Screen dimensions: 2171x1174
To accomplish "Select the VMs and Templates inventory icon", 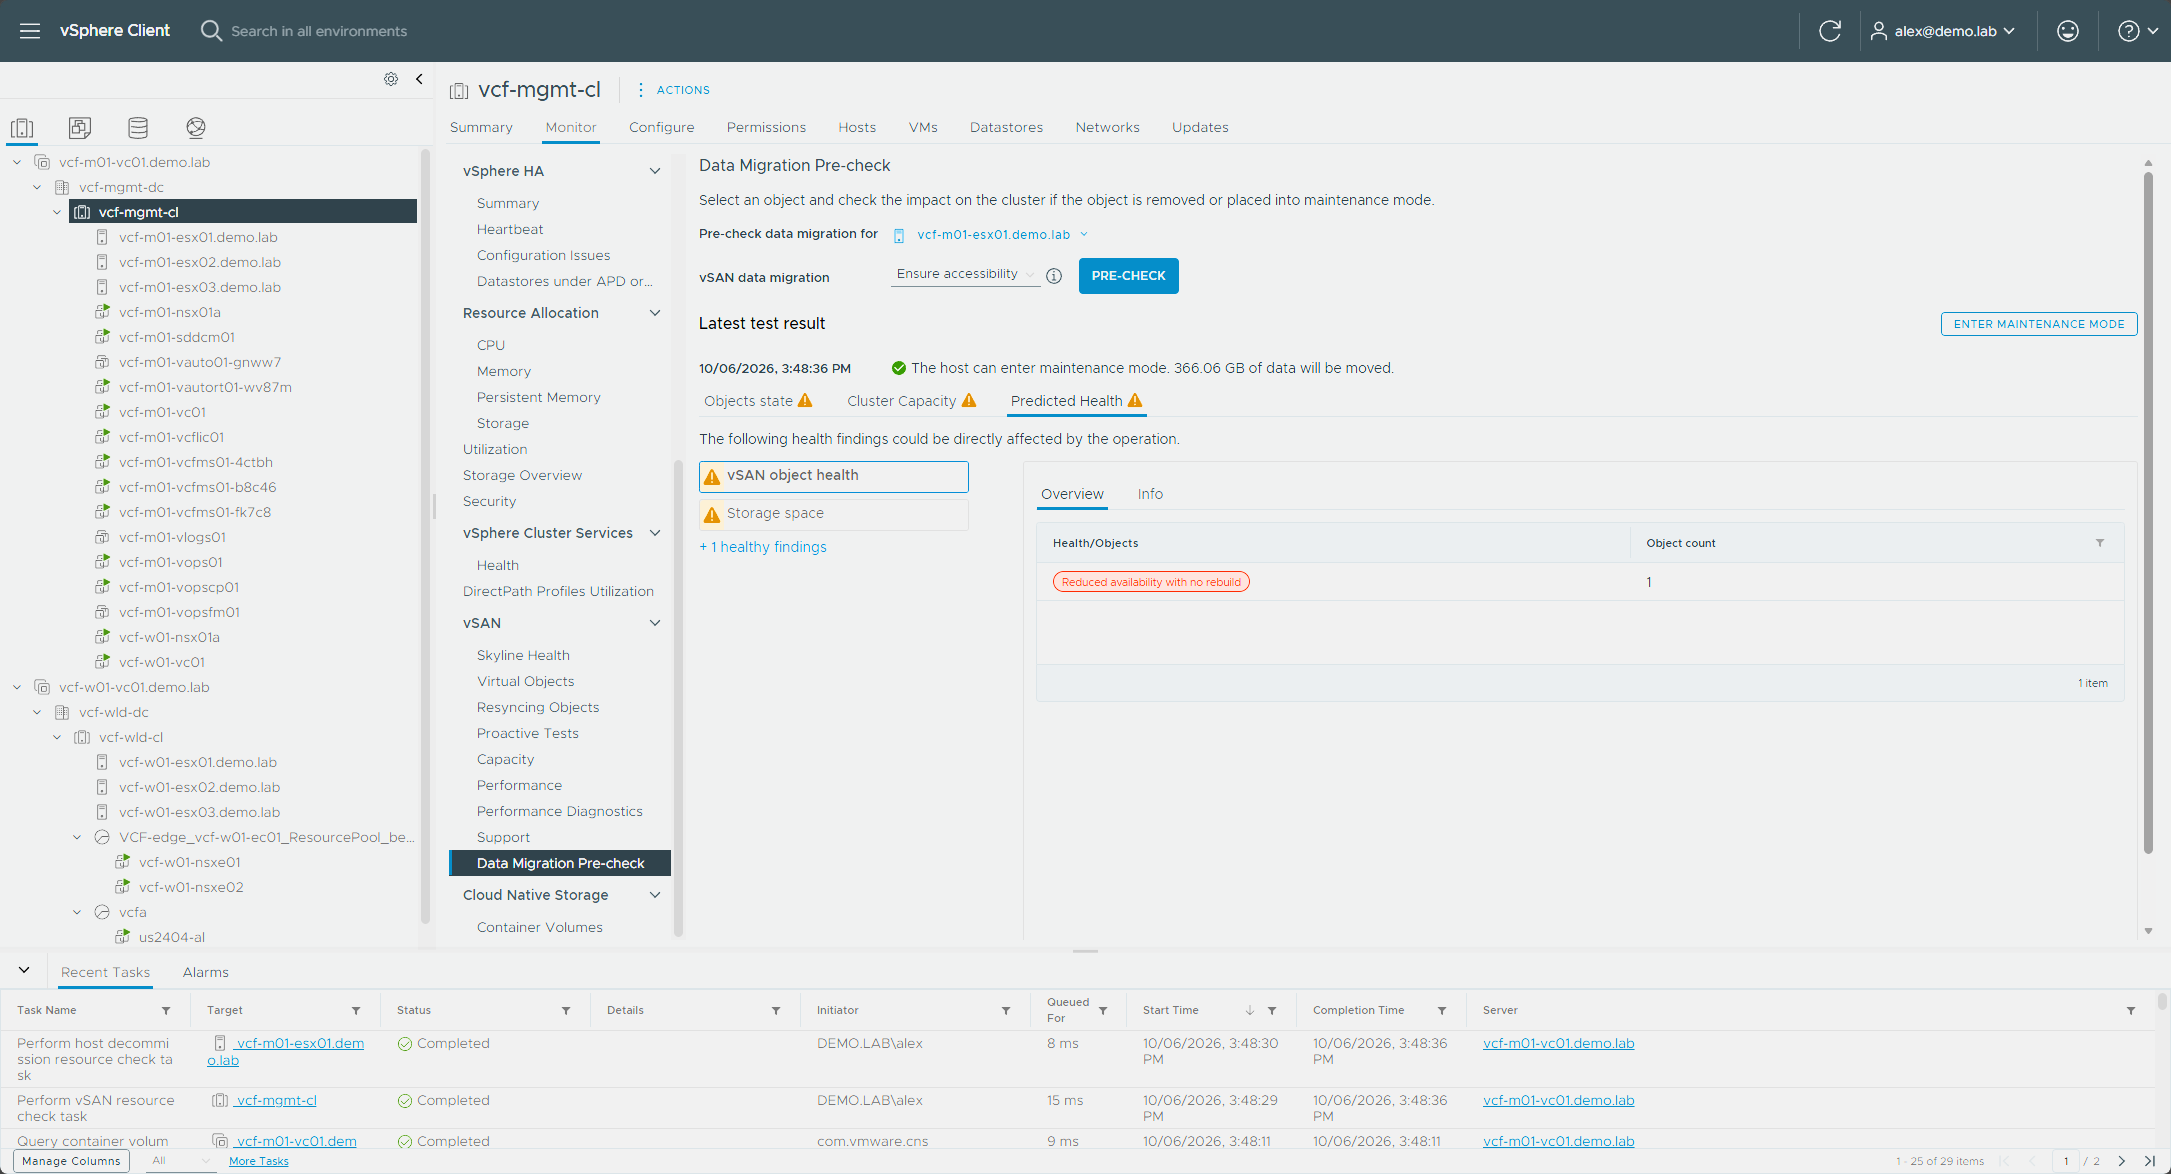I will (80, 128).
